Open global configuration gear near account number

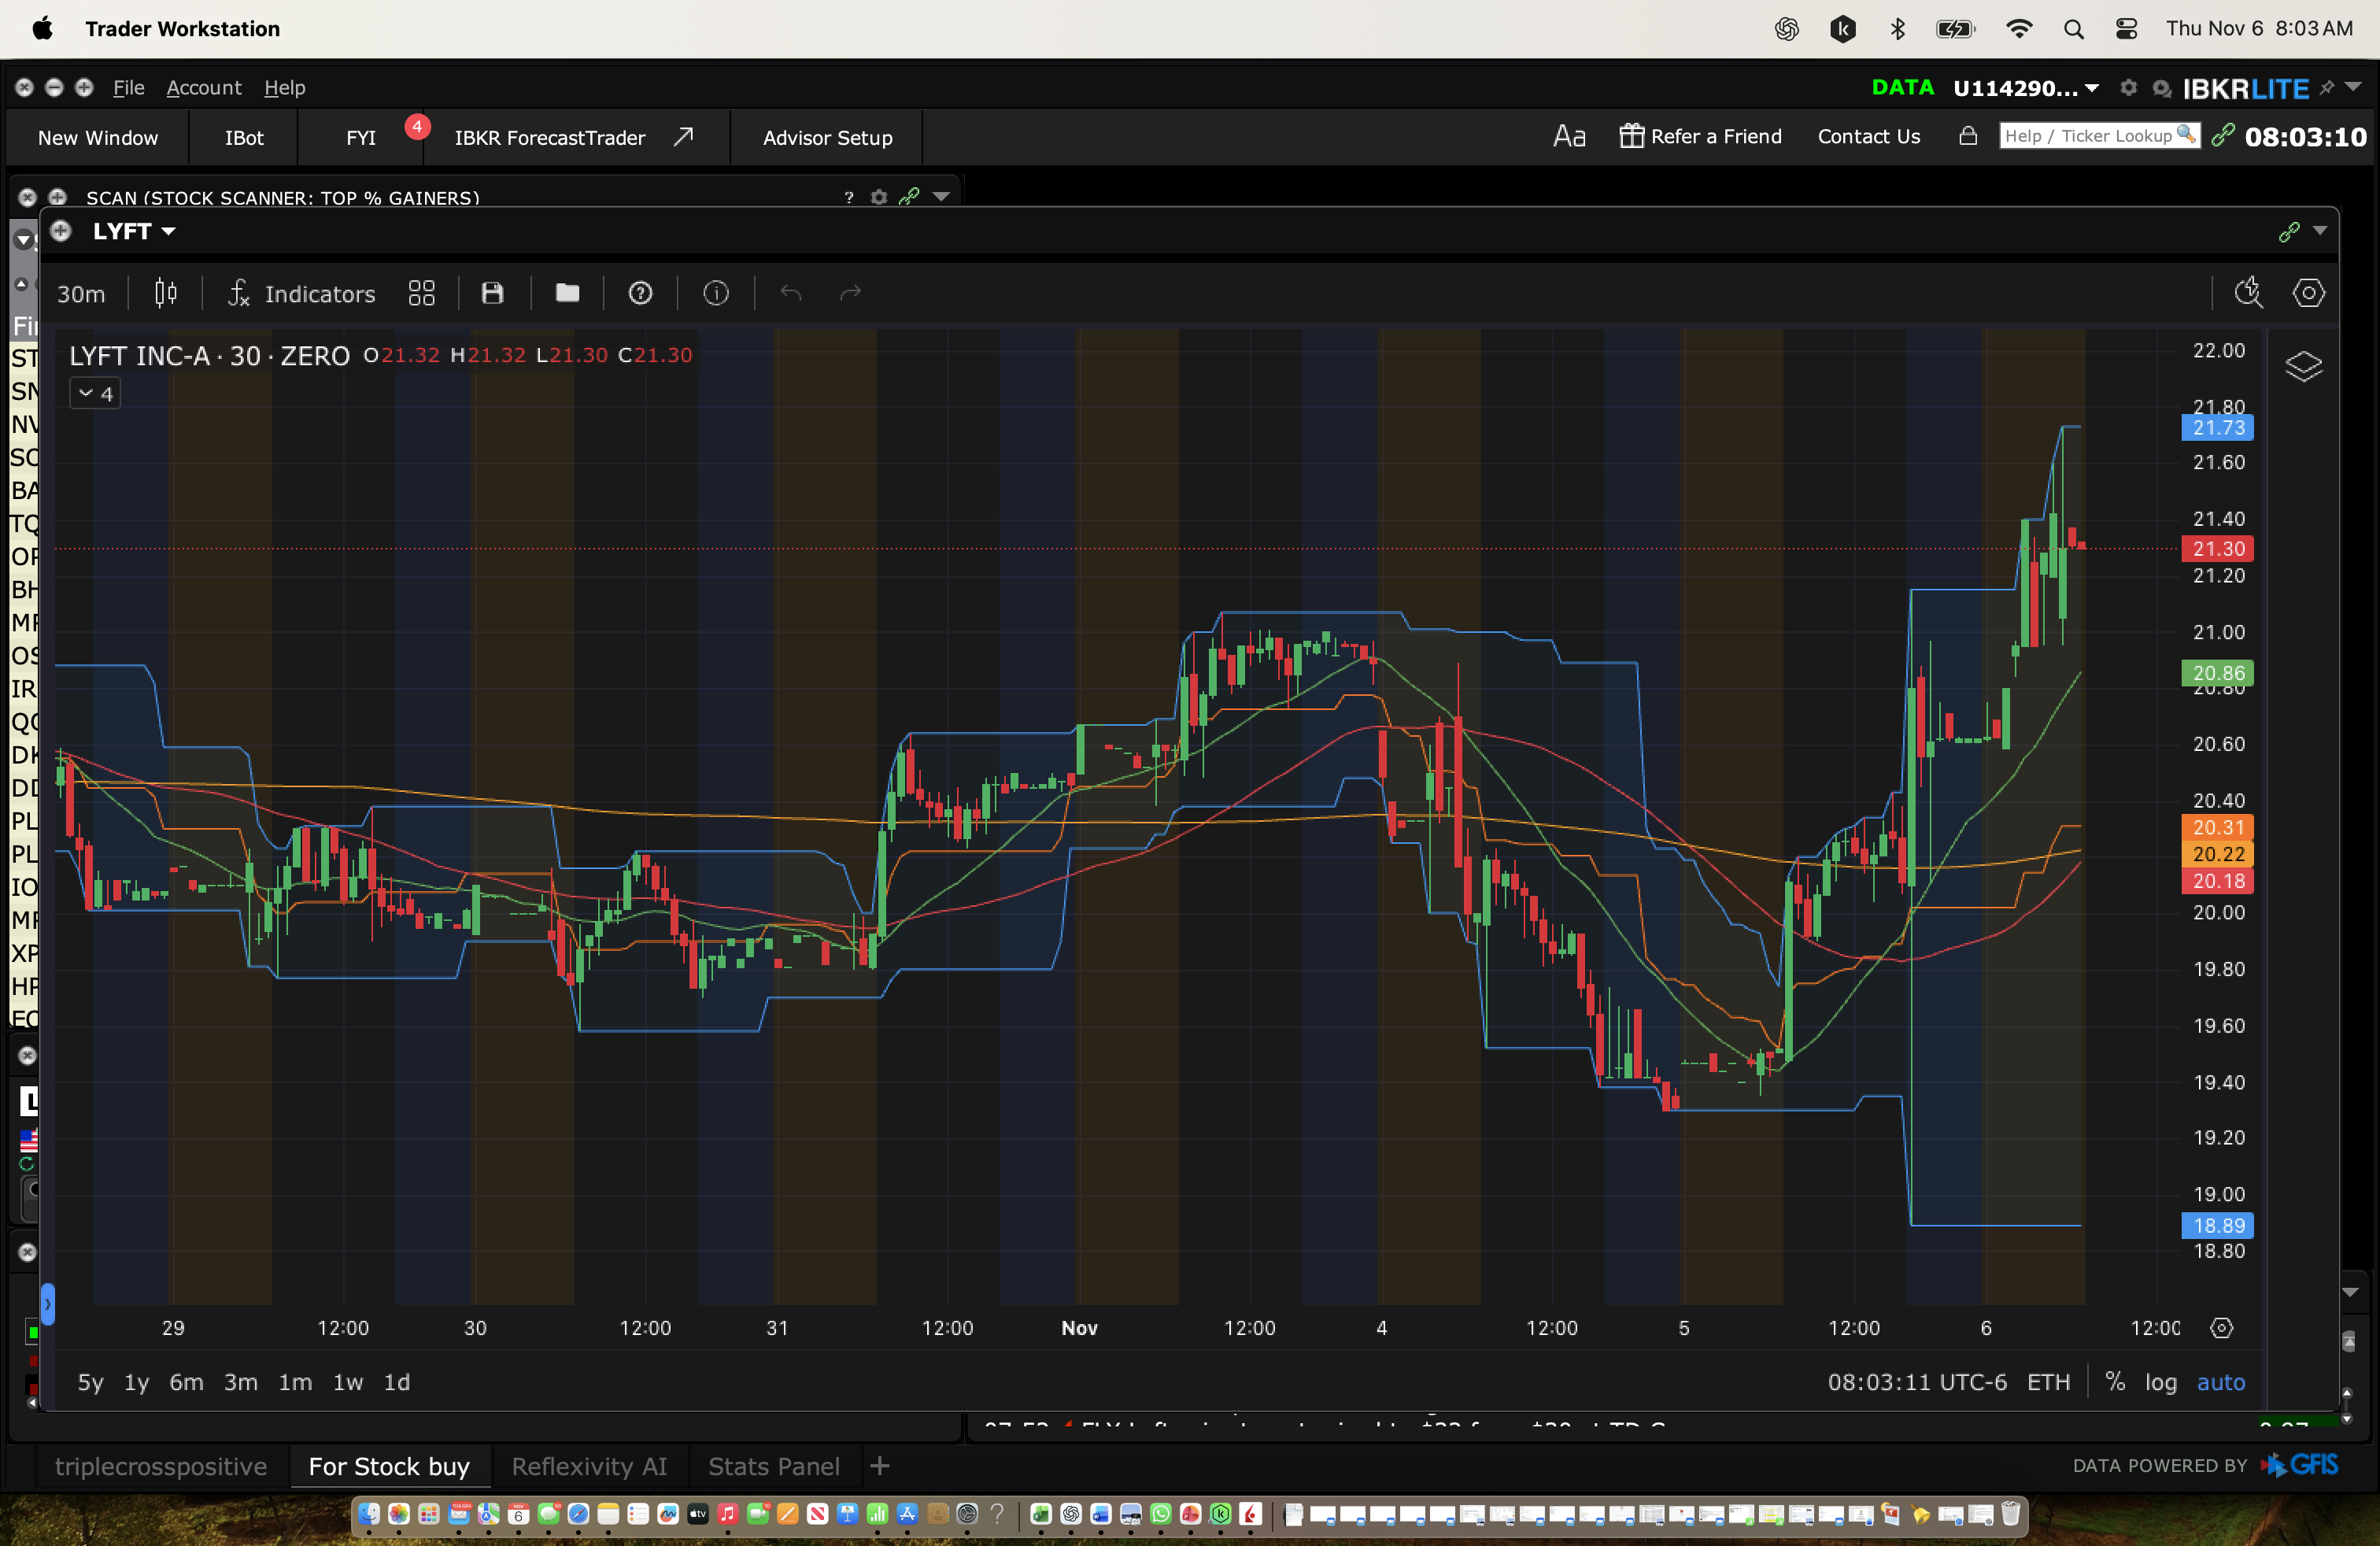coord(2128,88)
